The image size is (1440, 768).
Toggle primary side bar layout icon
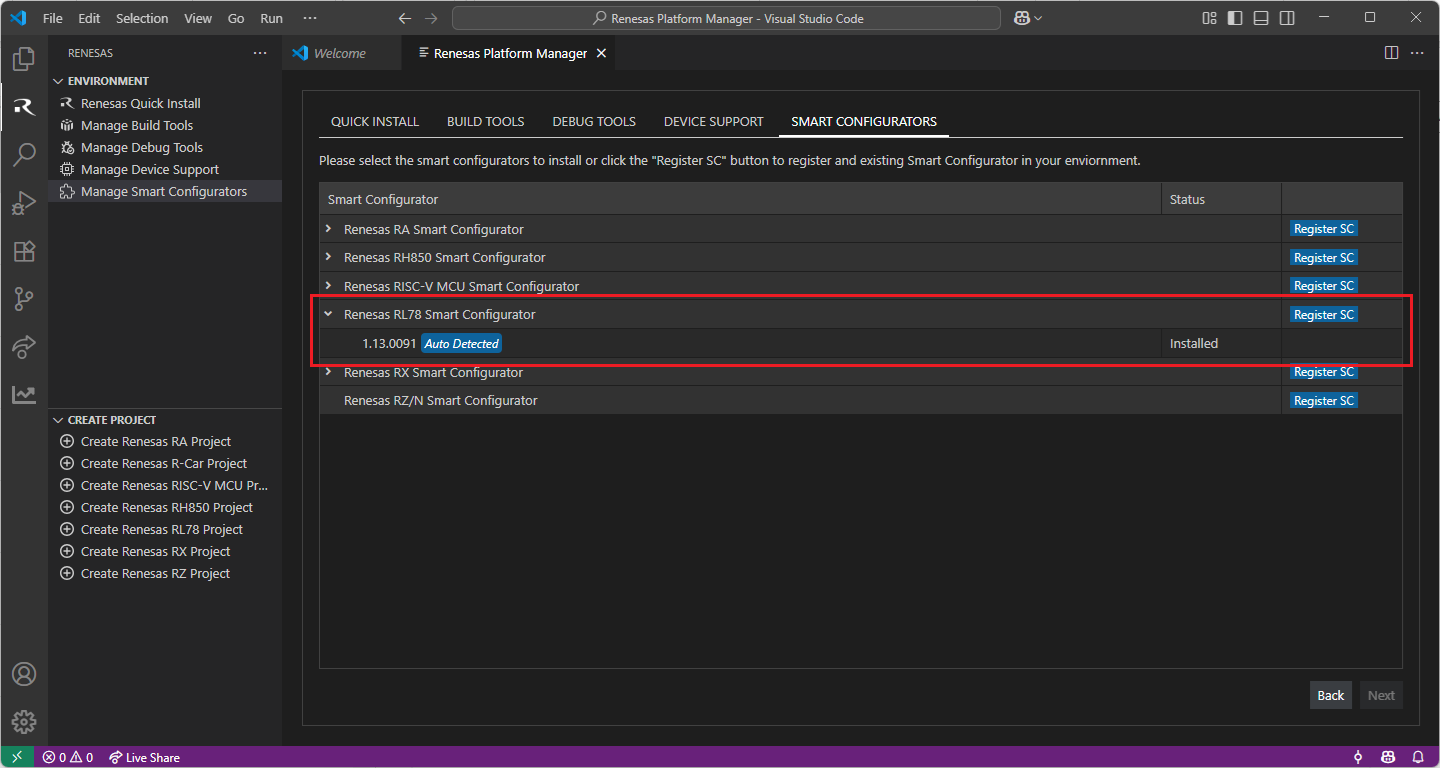[1235, 18]
